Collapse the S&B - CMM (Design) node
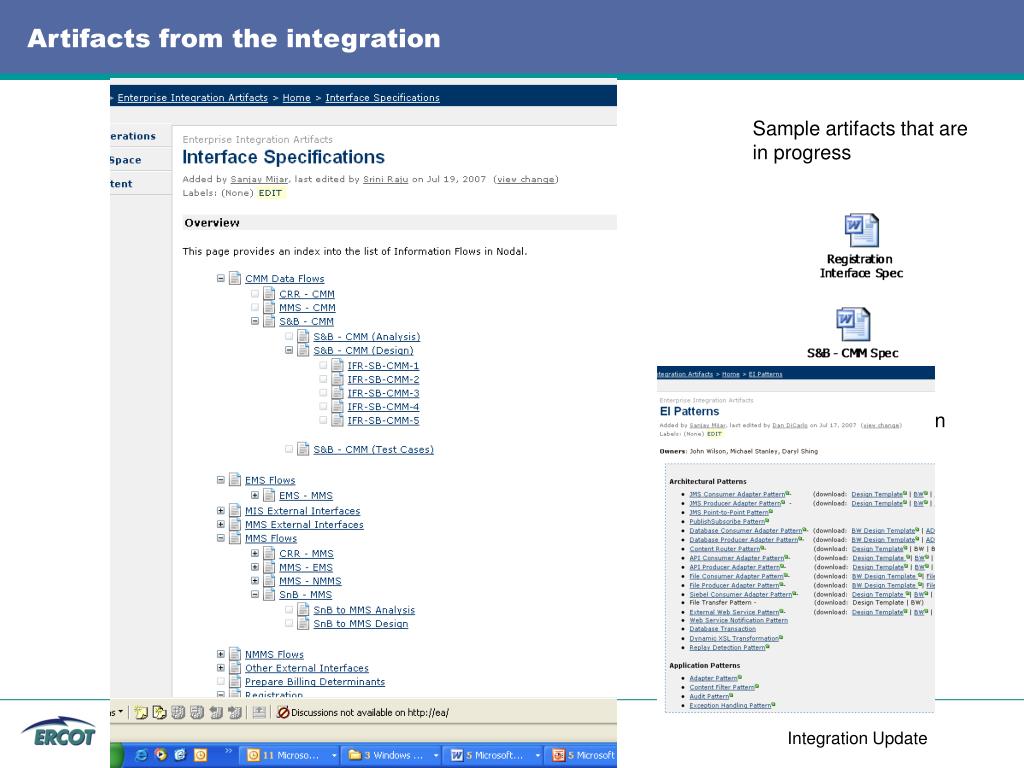The width and height of the screenshot is (1024, 768). click(x=289, y=350)
